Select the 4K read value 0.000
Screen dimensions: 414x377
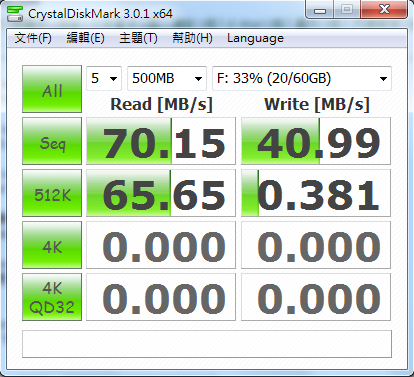(x=161, y=245)
